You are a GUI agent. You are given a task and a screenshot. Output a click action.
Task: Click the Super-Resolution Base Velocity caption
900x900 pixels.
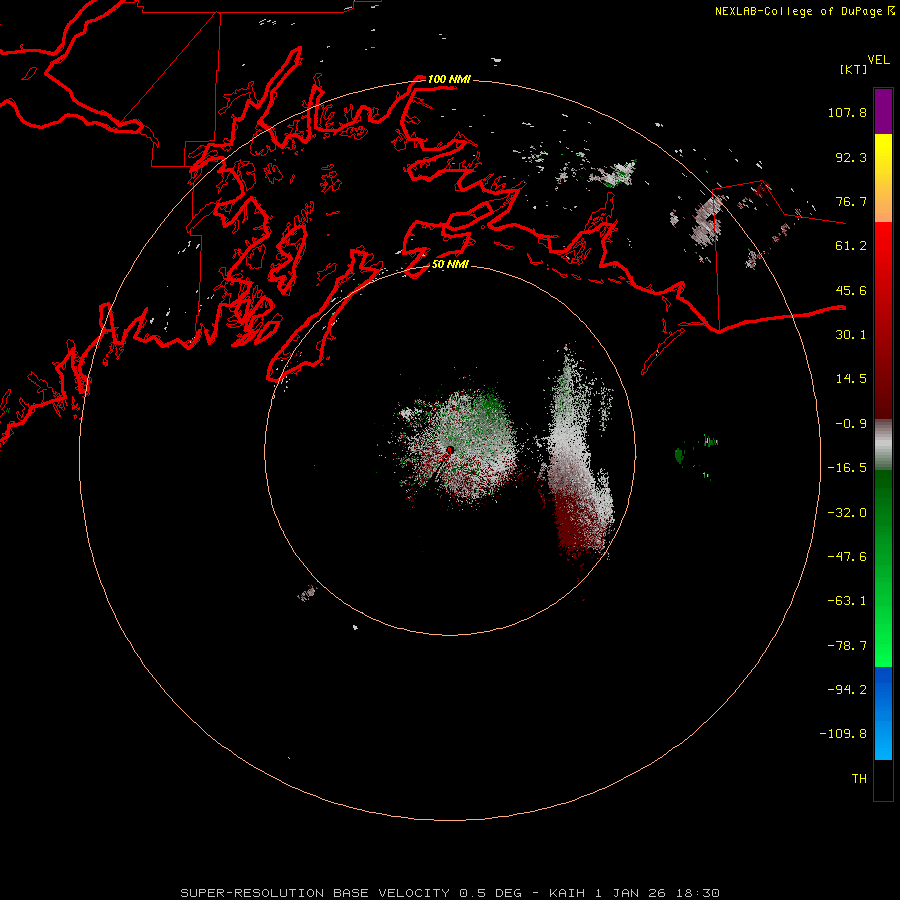(x=450, y=893)
